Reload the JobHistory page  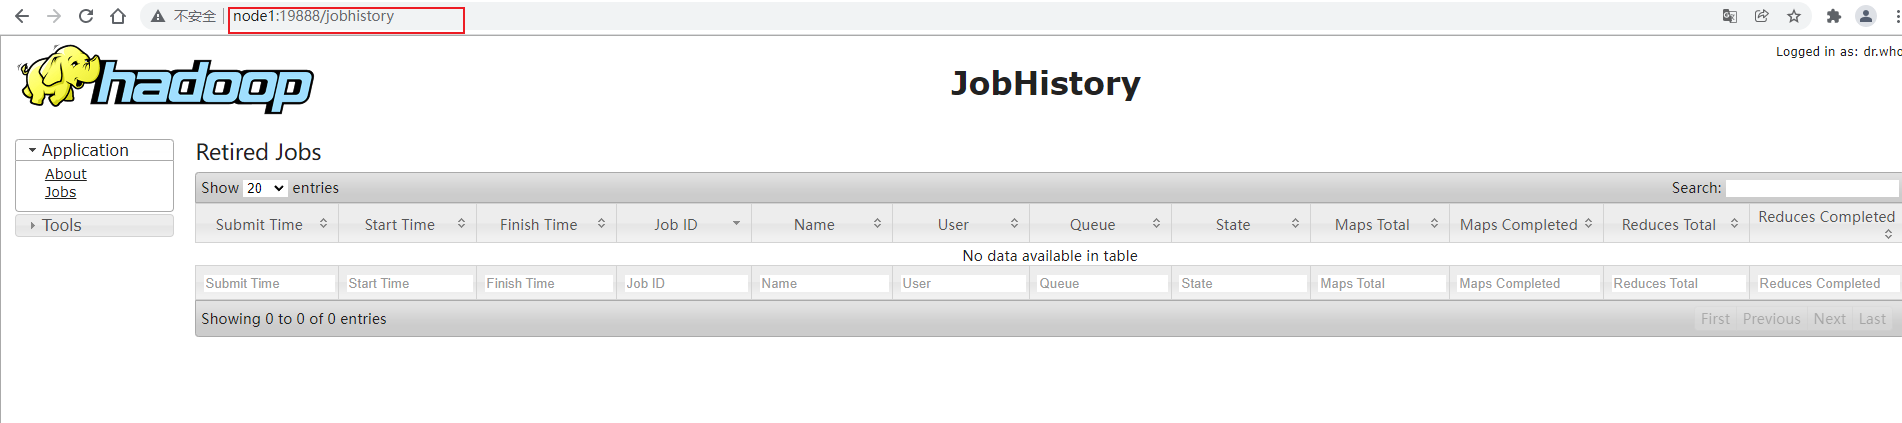[x=86, y=16]
